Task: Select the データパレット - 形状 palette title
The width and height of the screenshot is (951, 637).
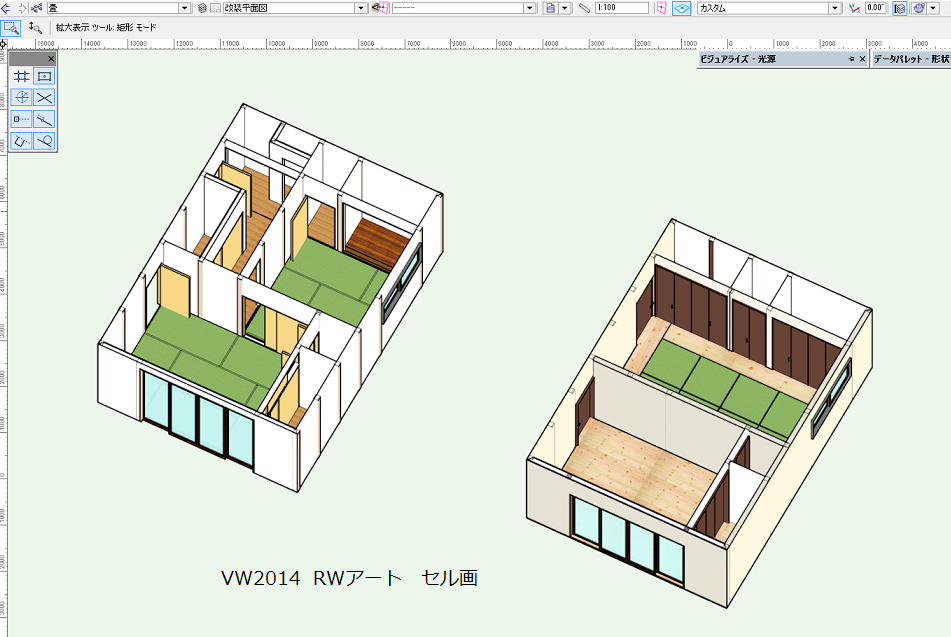Action: point(910,60)
